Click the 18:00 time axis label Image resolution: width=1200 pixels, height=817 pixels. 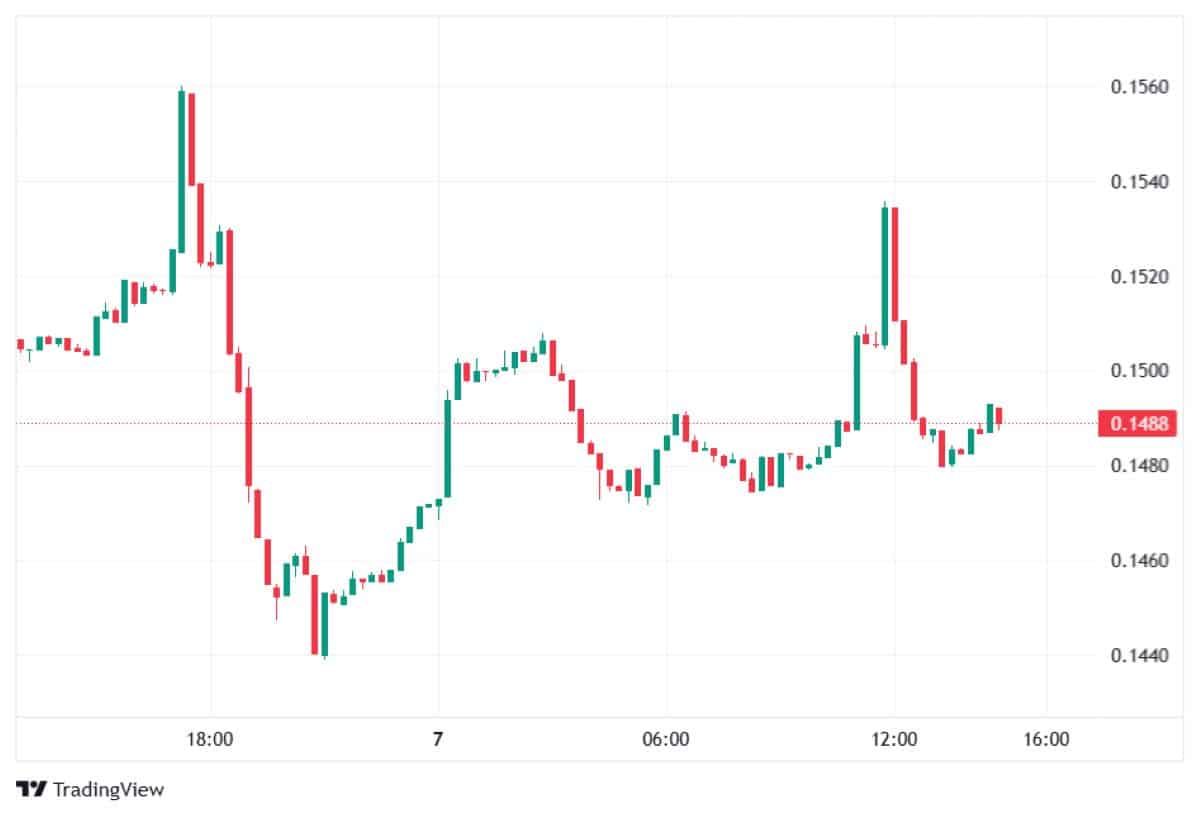210,740
